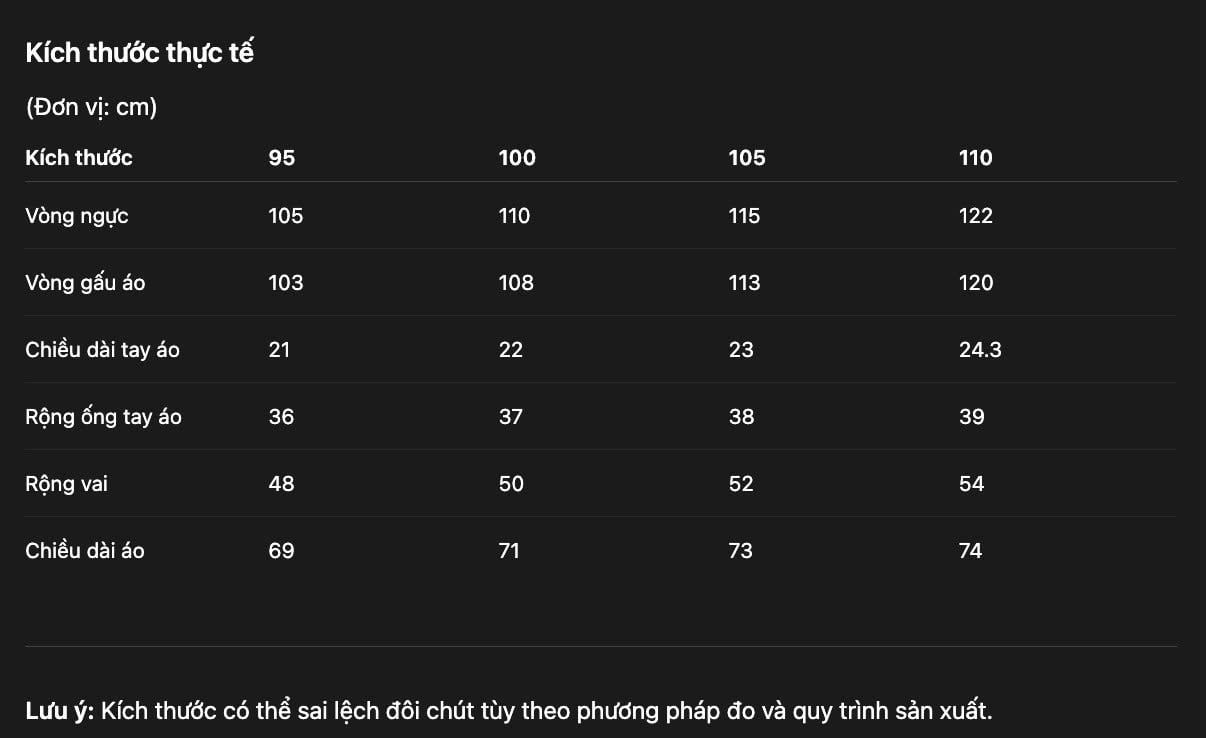This screenshot has height=738, width=1206.
Task: Select the "Chiều dài áo" row label
Action: coord(85,551)
